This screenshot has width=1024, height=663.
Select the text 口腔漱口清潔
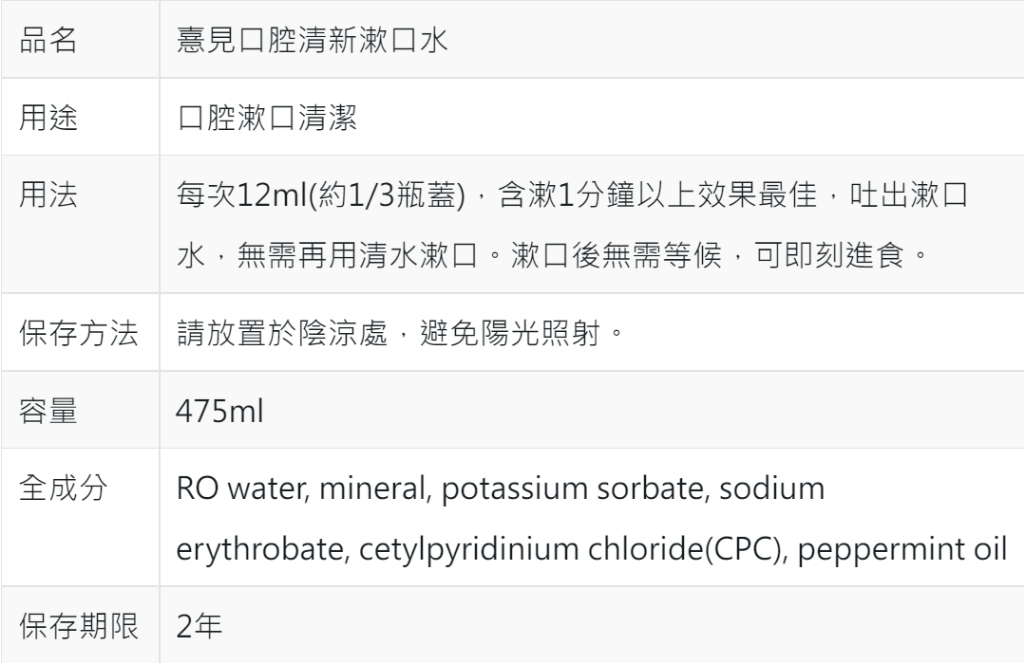[x=267, y=119]
